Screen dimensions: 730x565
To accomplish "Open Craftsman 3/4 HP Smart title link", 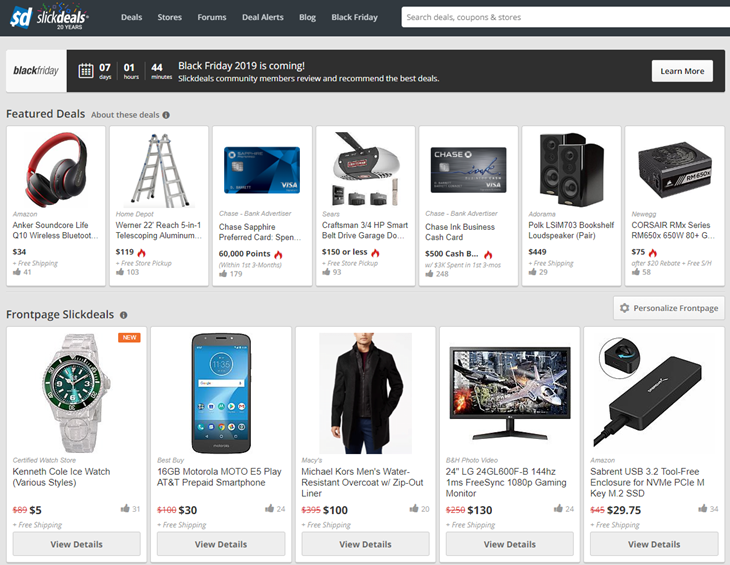I will (x=365, y=230).
